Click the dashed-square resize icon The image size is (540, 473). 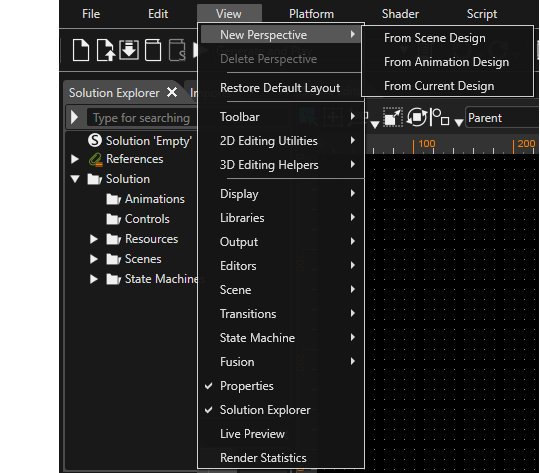pos(393,118)
